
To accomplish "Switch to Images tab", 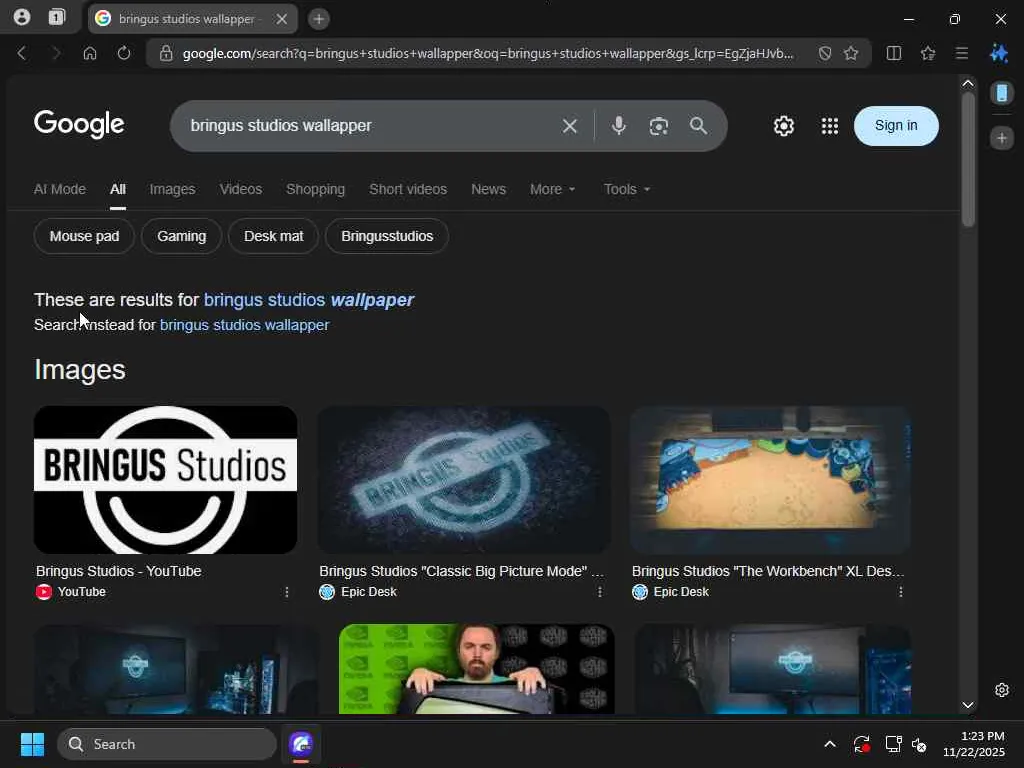I will point(172,189).
